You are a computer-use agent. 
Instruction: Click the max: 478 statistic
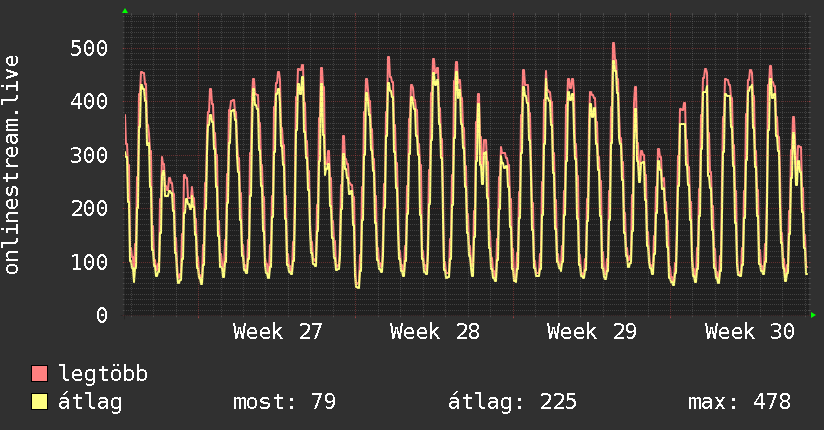tap(739, 402)
